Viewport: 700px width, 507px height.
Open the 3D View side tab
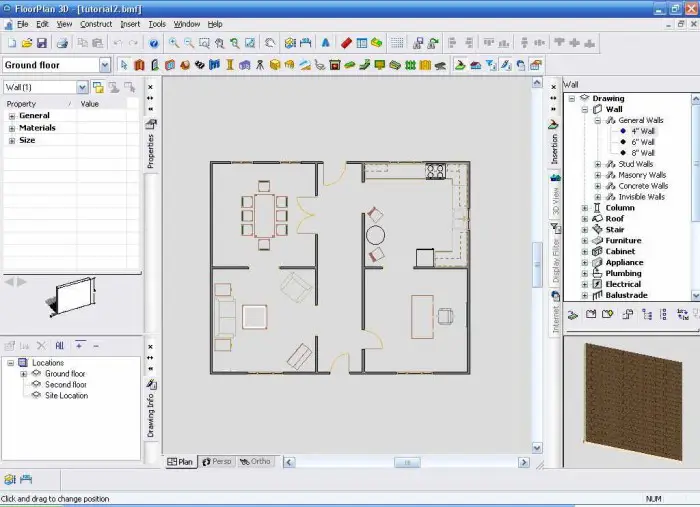[556, 200]
